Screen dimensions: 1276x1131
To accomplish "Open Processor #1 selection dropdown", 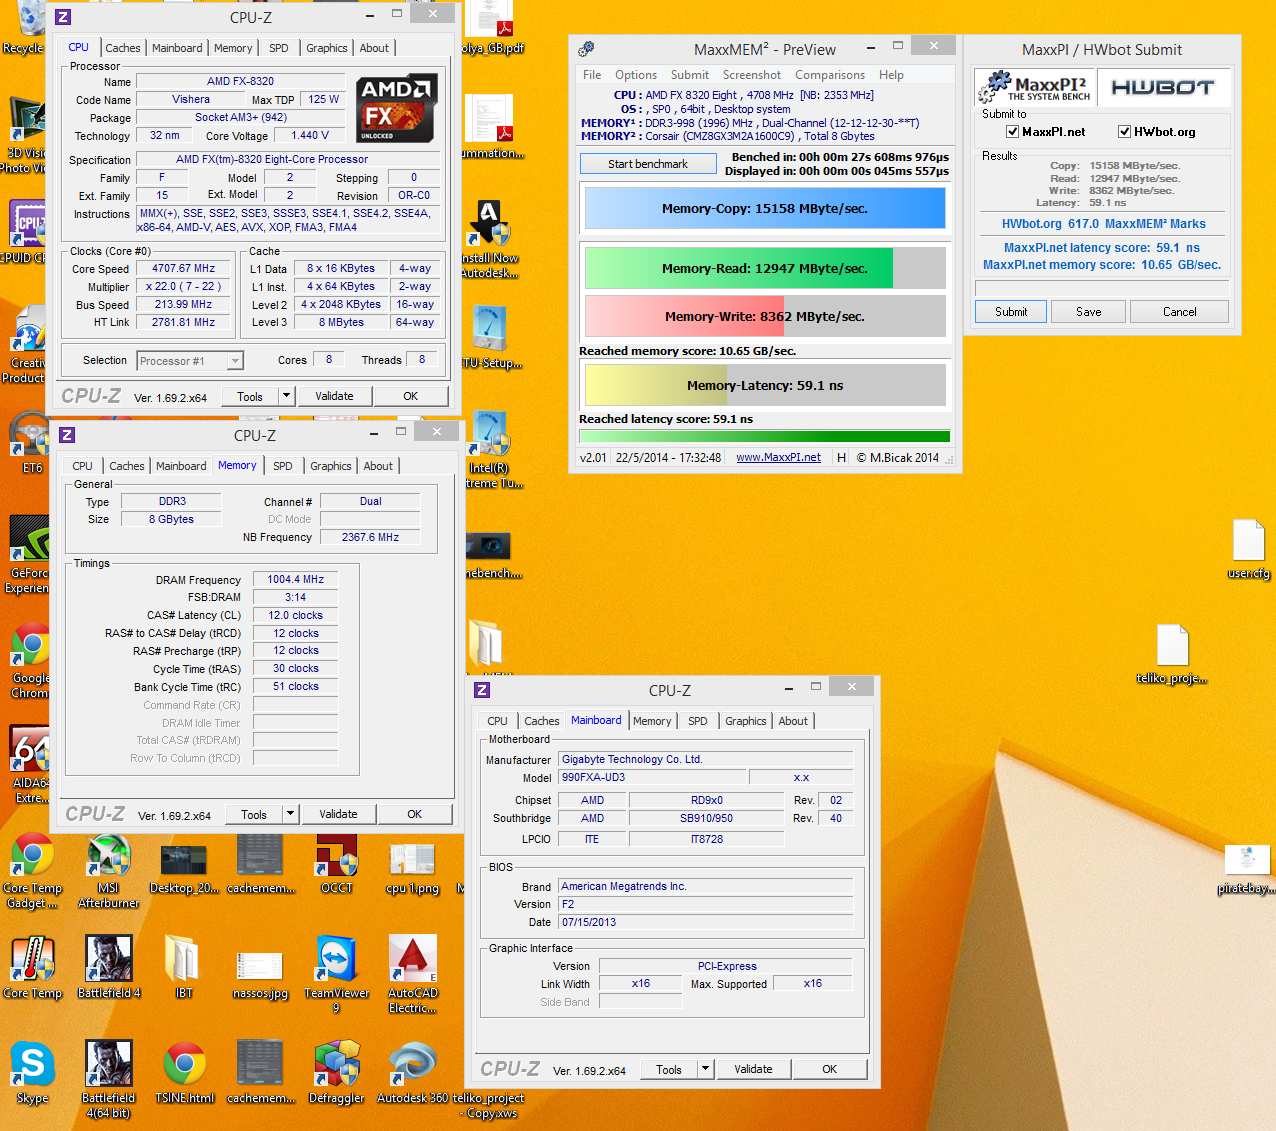I will [190, 361].
